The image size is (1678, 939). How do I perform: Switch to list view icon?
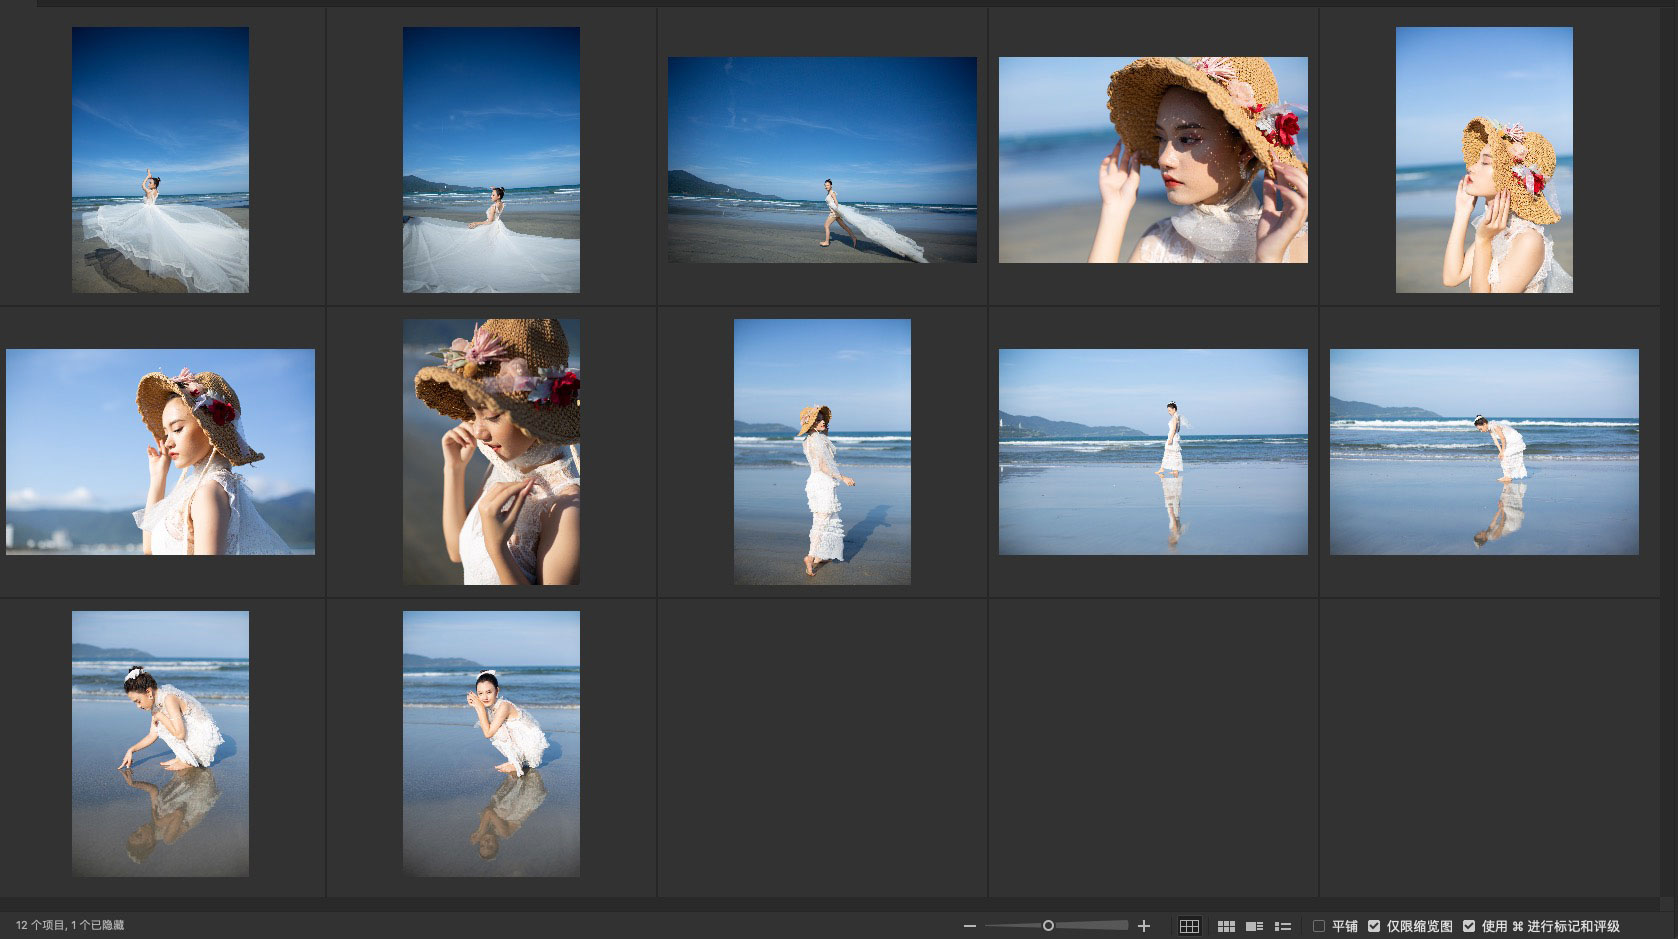[x=1283, y=926]
